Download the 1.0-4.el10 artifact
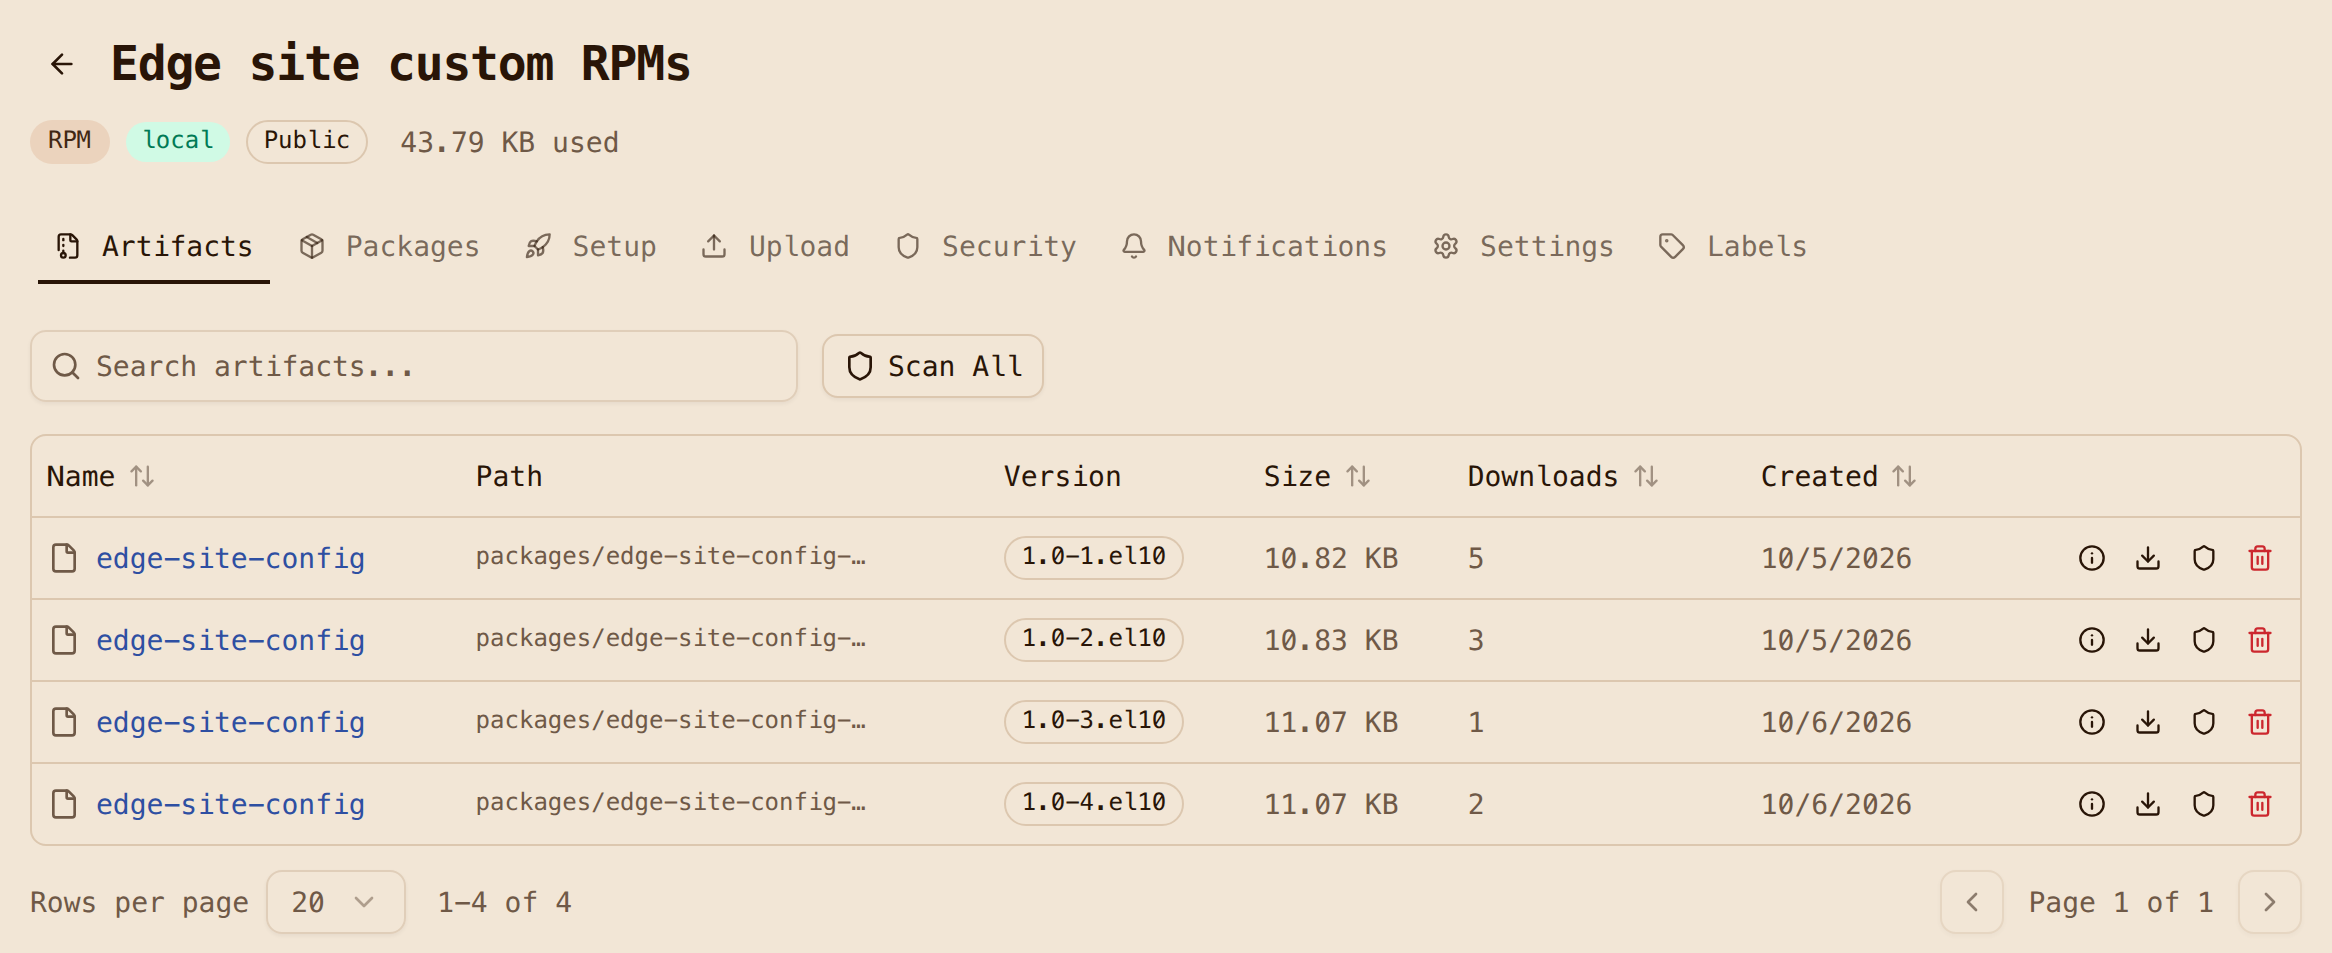Image resolution: width=2332 pixels, height=953 pixels. (2148, 804)
